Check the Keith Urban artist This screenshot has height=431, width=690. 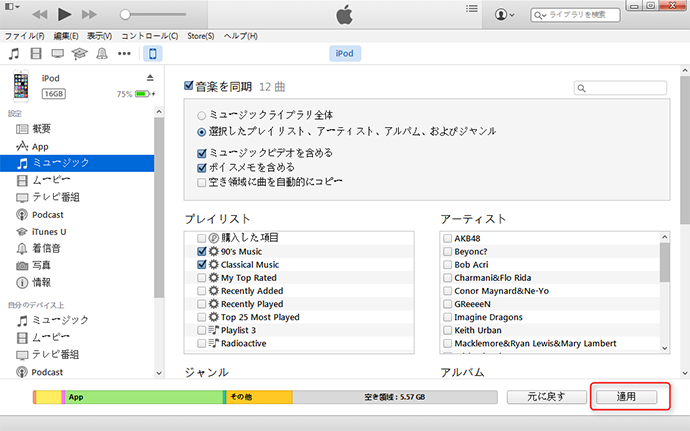click(448, 330)
